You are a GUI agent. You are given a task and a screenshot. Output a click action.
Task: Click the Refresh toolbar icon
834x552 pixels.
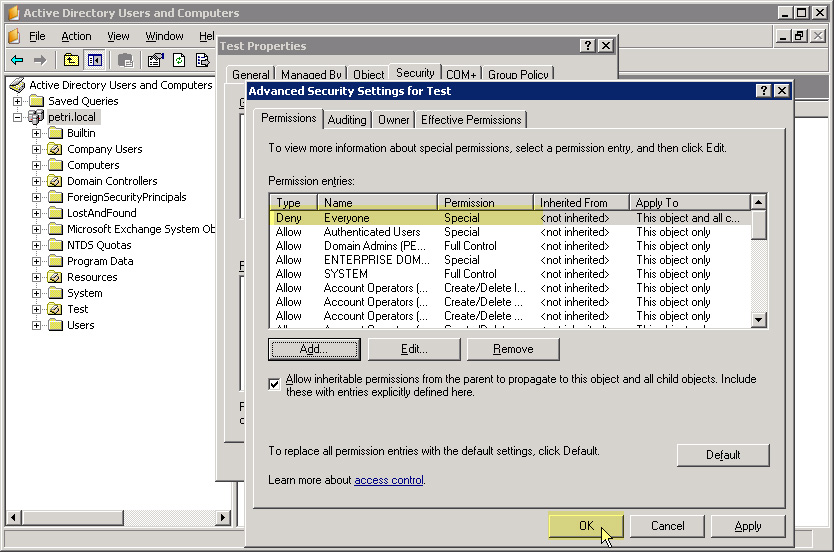(x=179, y=60)
